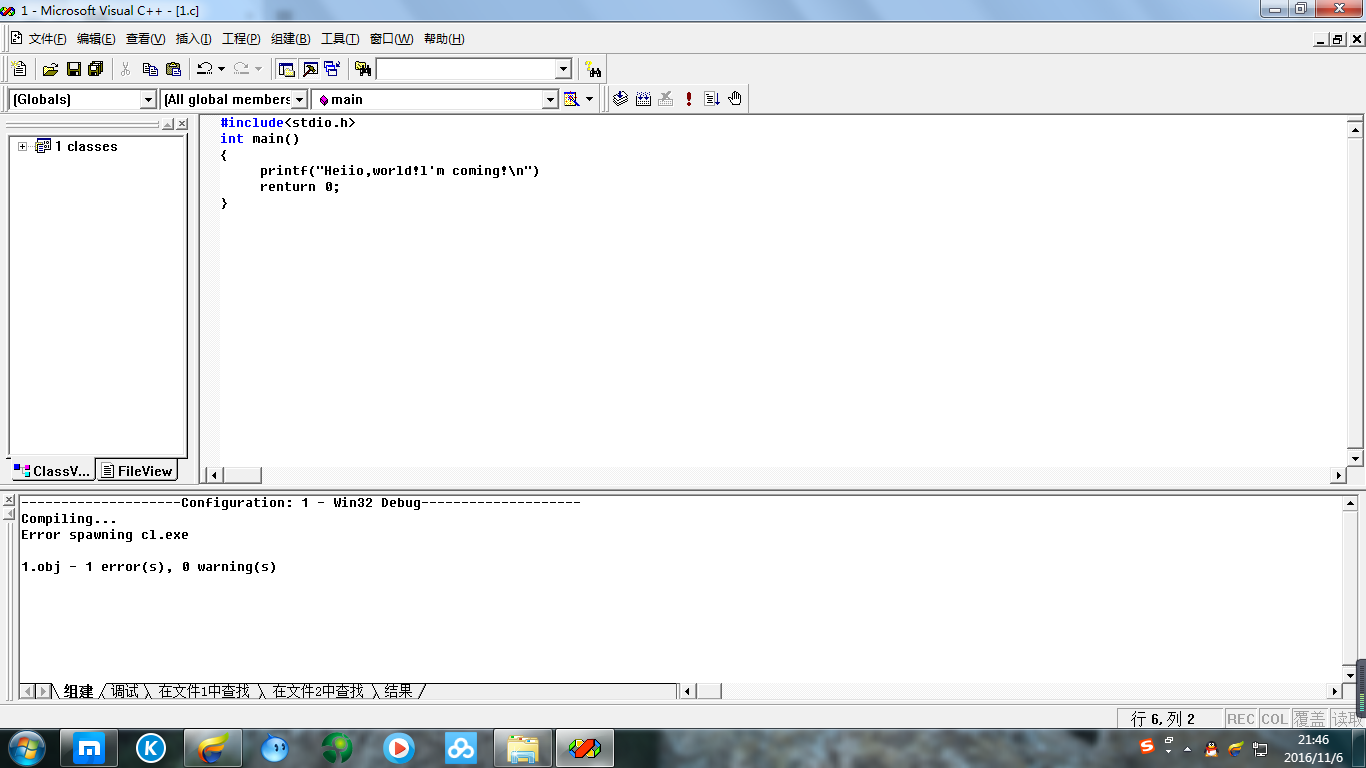Click the Compile icon in build toolbar
1366x768 pixels.
click(x=620, y=99)
